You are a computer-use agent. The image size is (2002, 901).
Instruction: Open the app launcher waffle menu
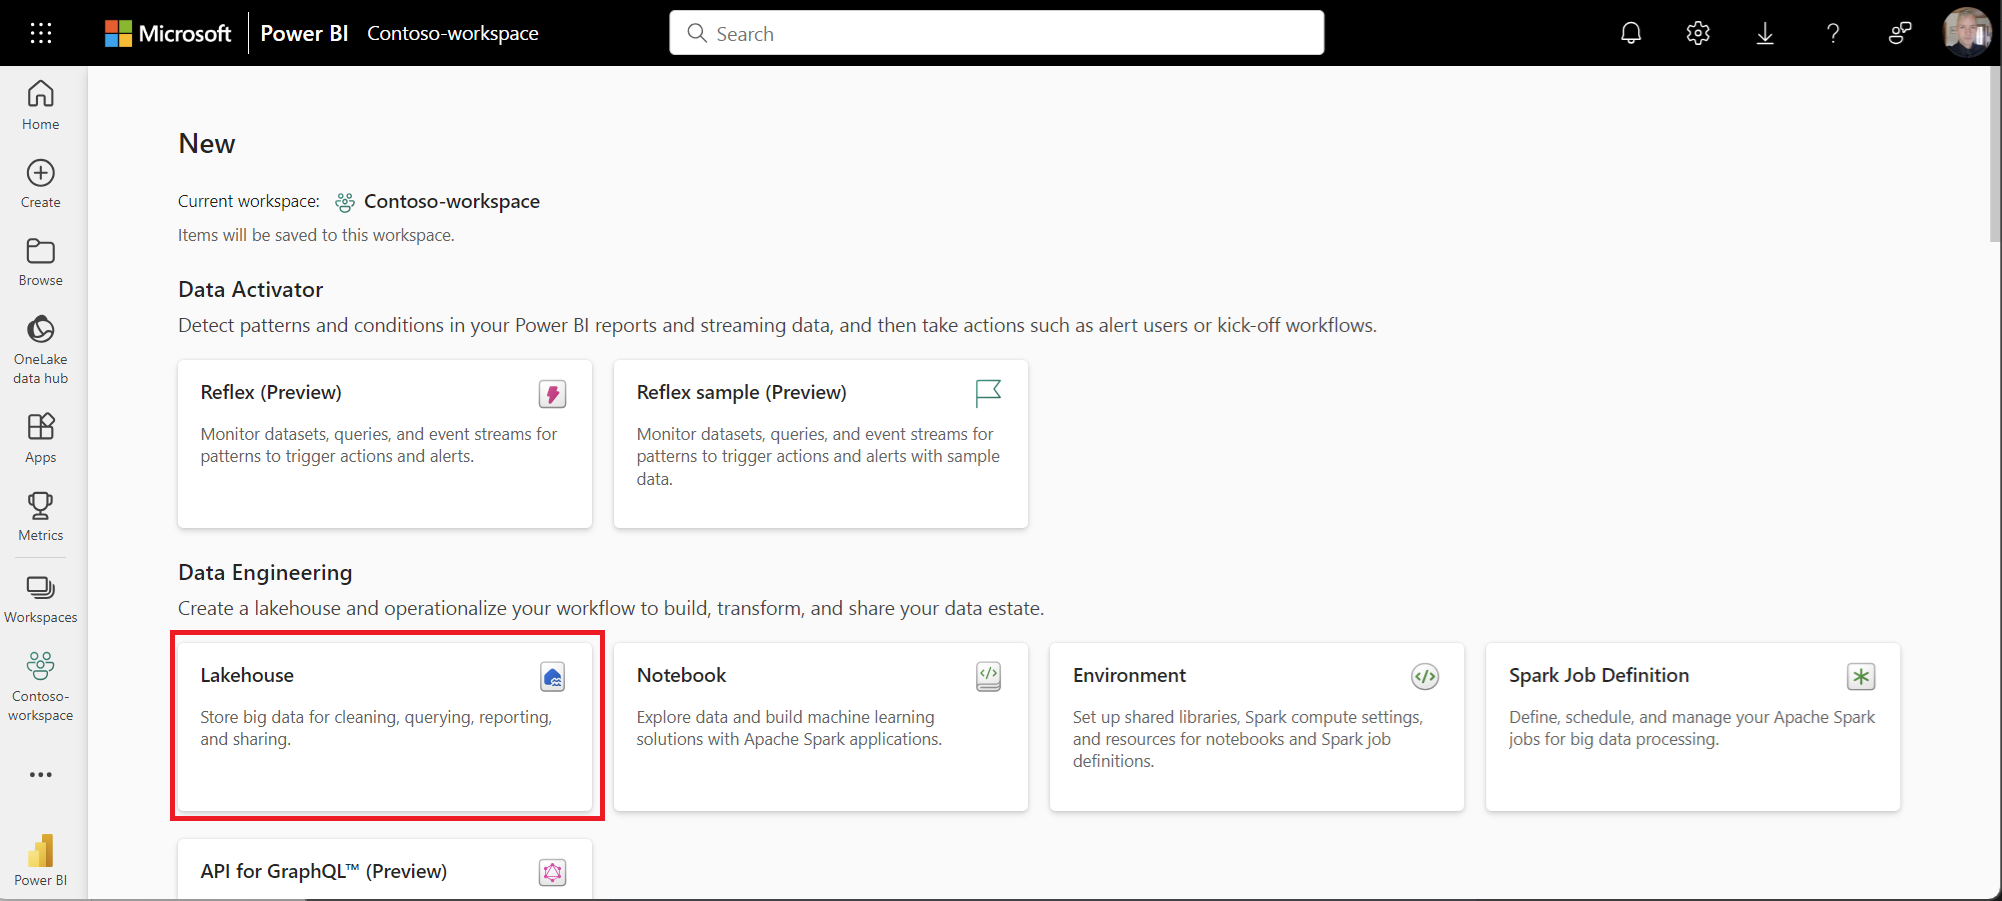tap(41, 33)
